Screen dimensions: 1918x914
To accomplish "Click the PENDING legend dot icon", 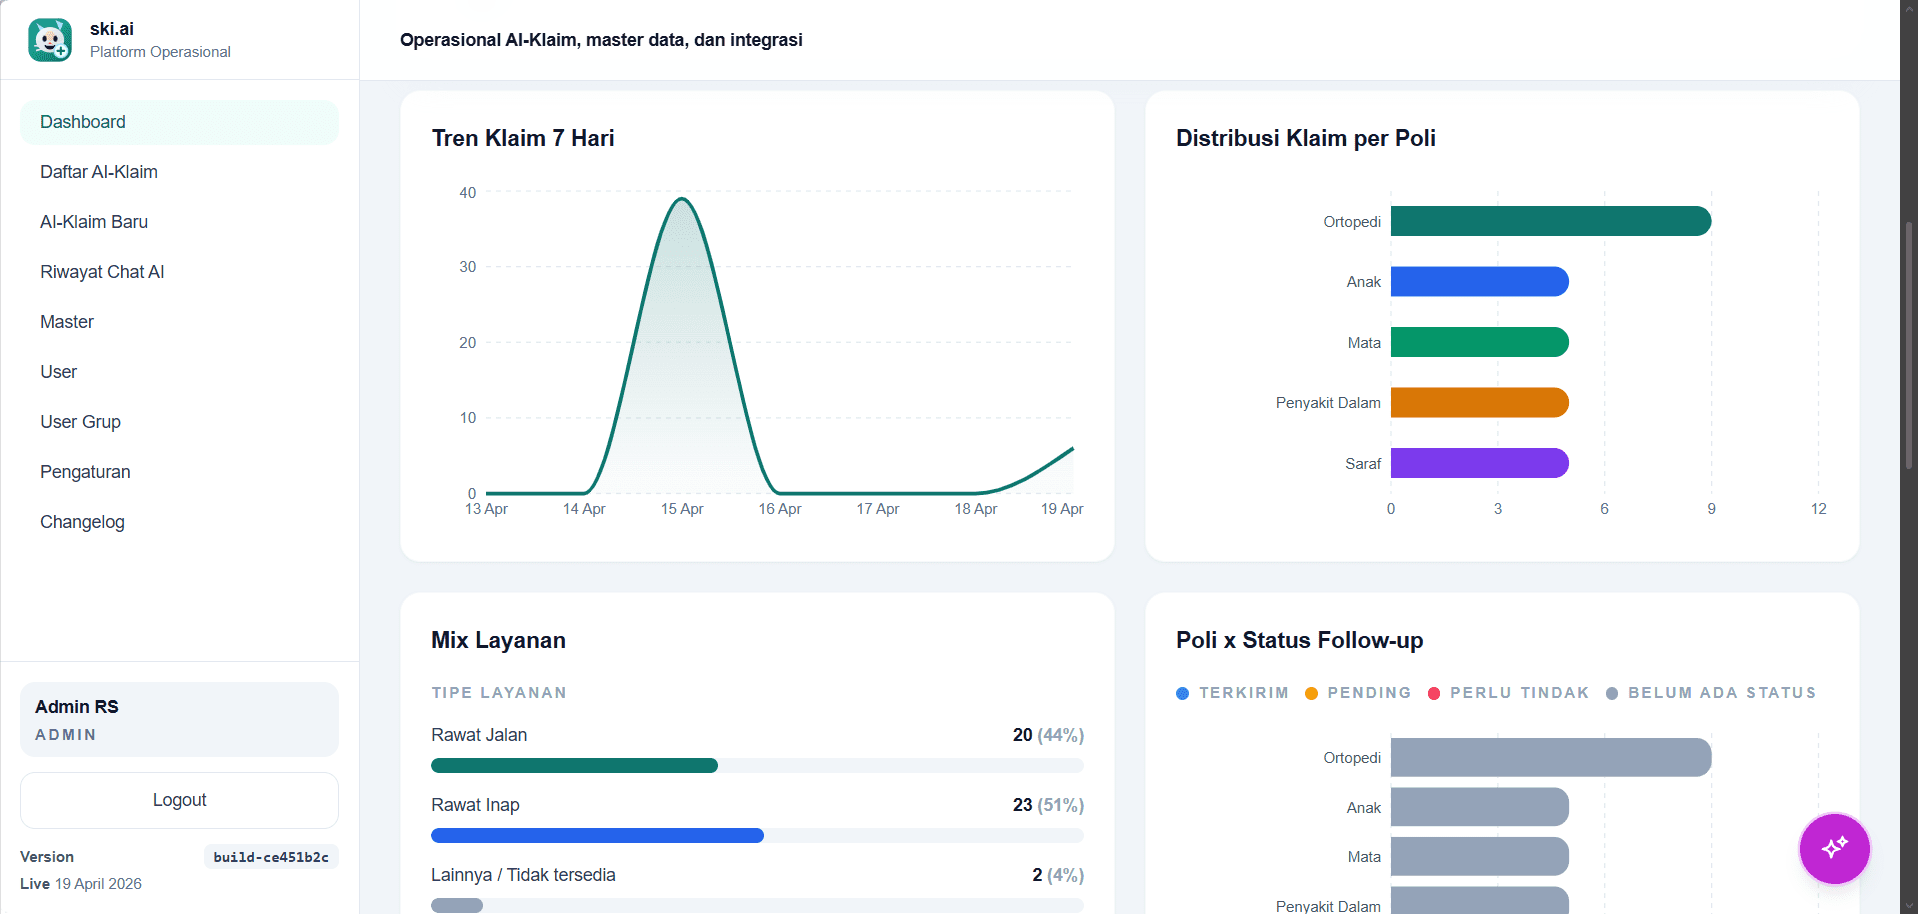I will (1312, 692).
